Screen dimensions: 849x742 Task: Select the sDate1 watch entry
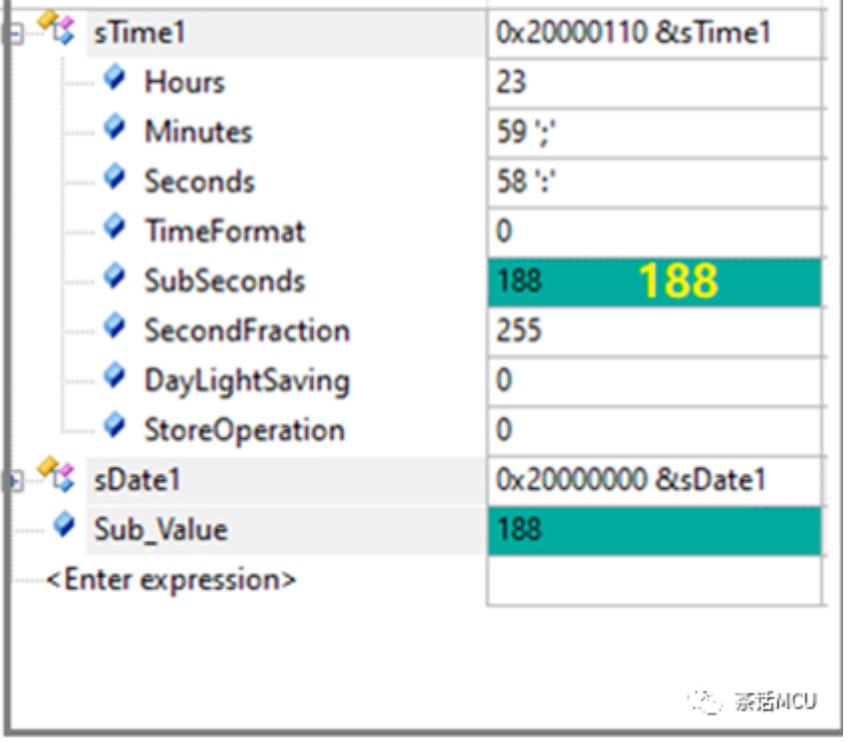tap(136, 480)
